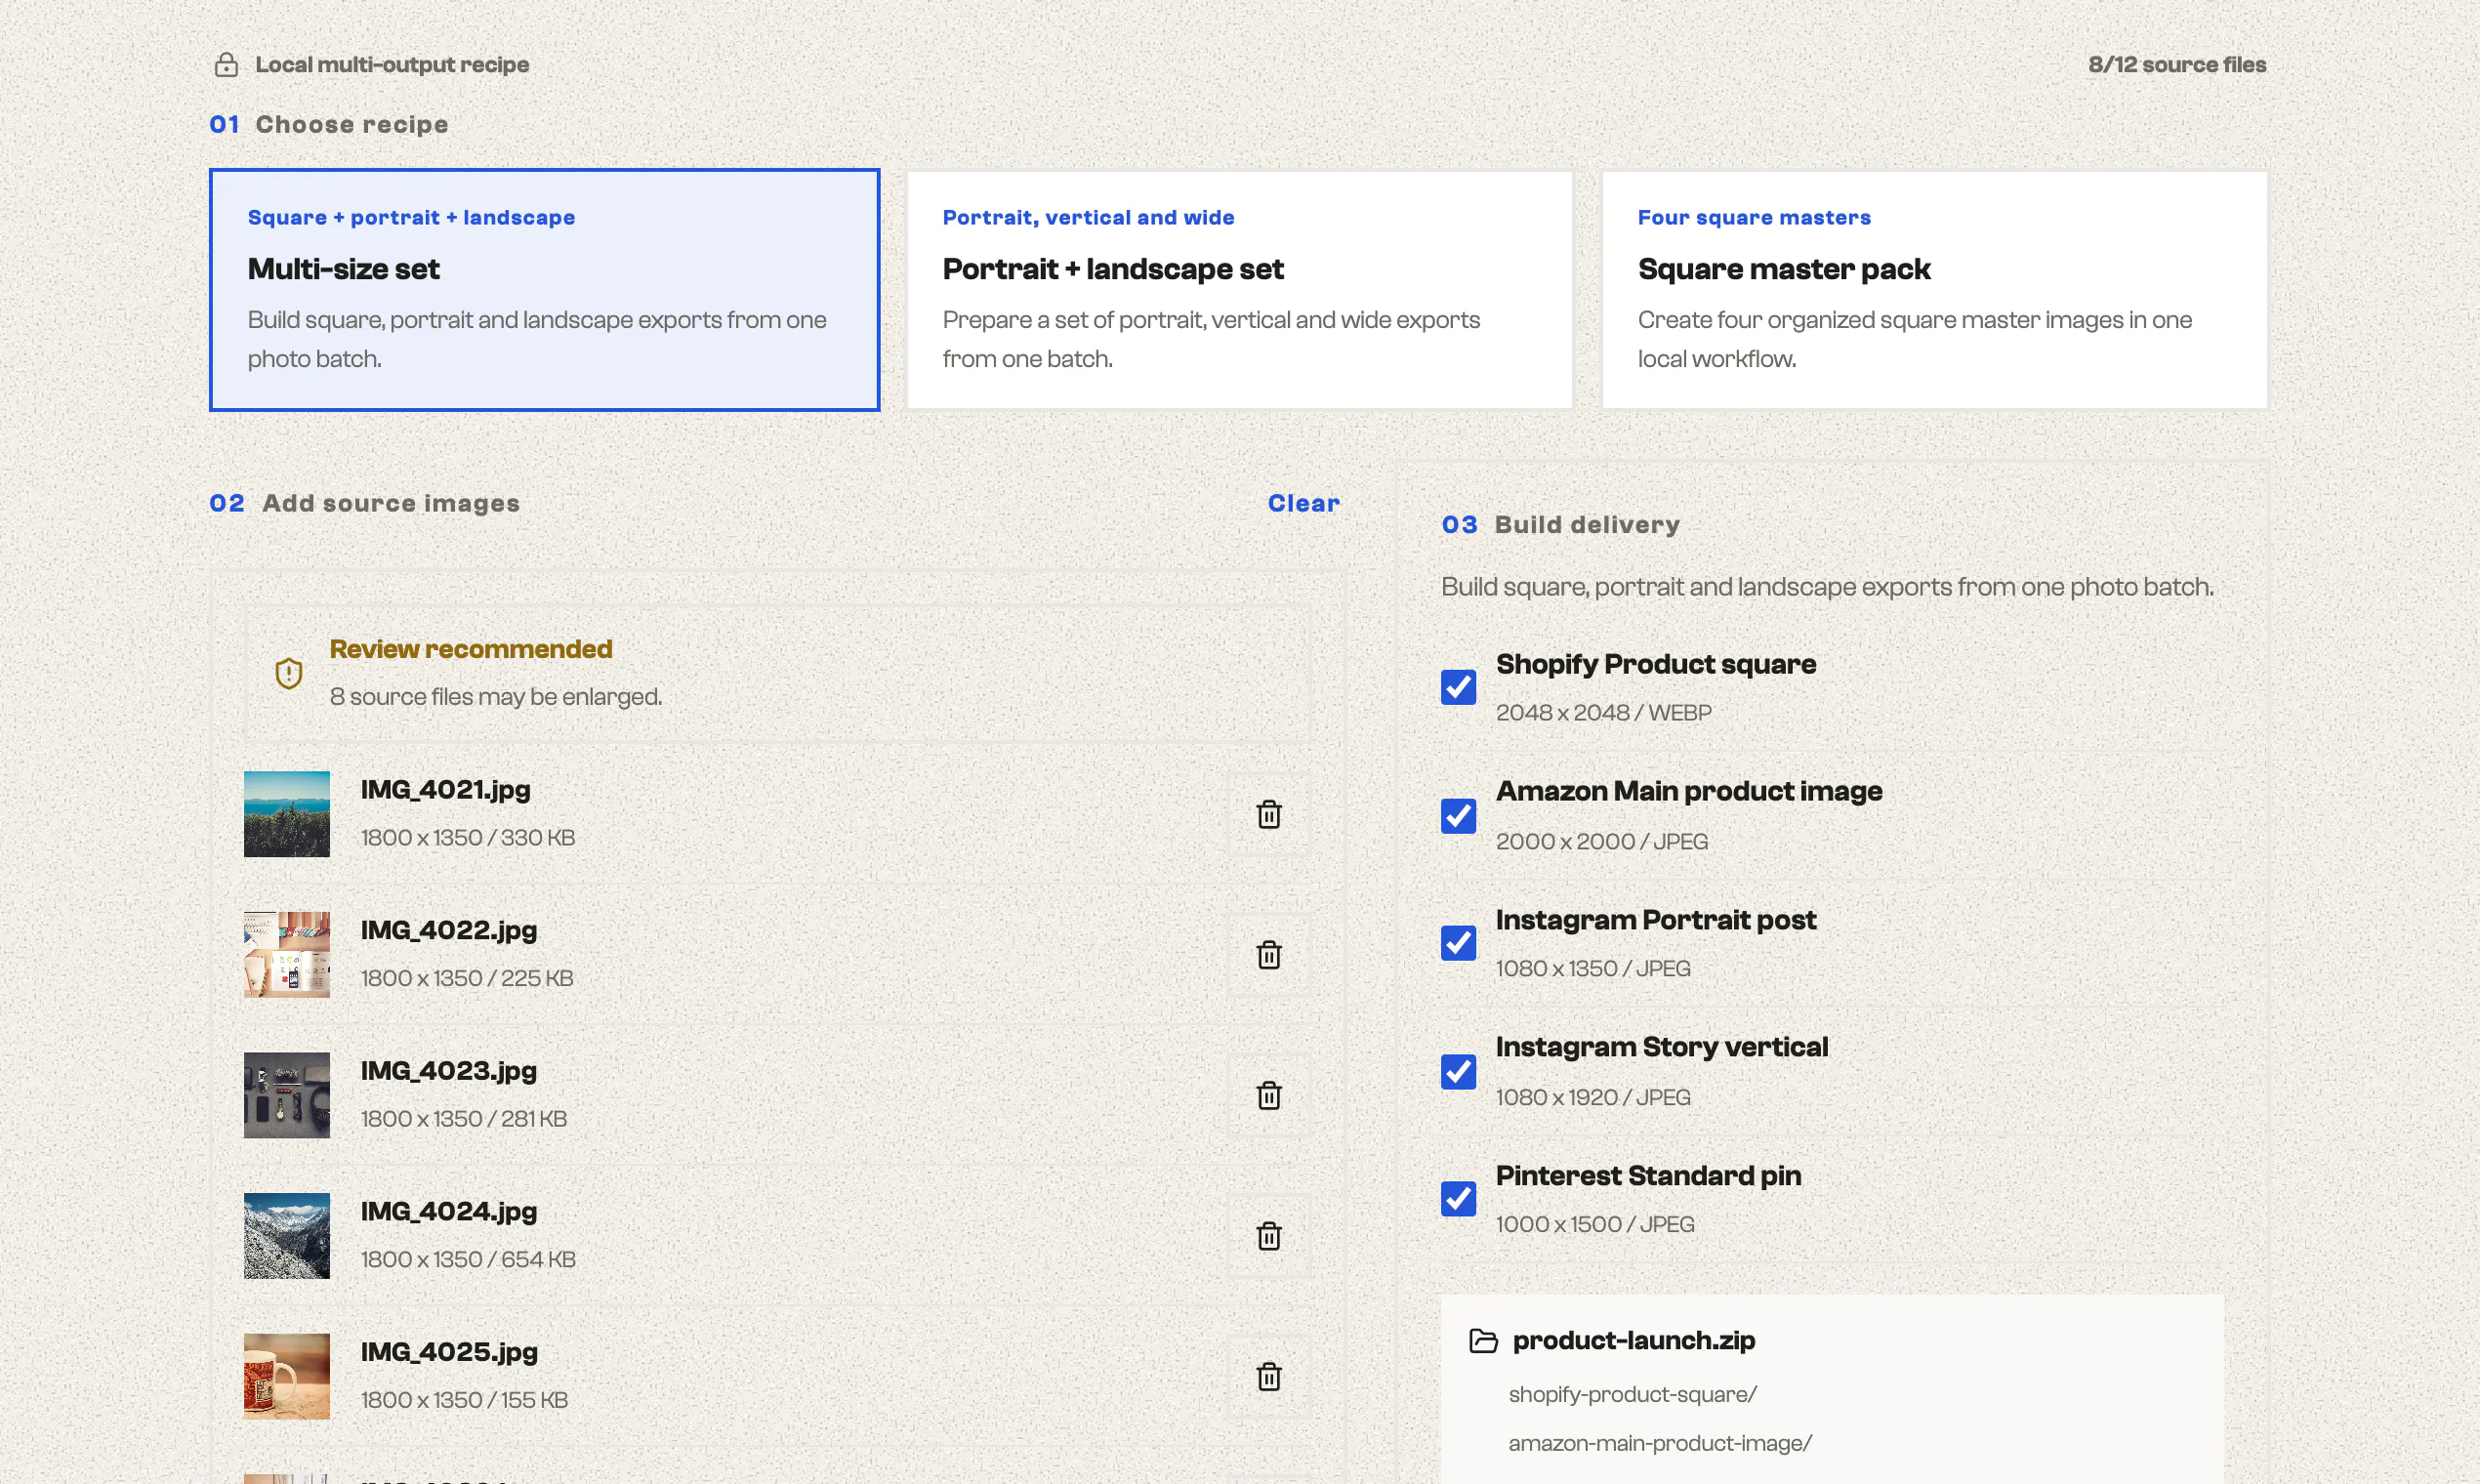Delete IMG_4024.jpg via its trash icon

point(1269,1236)
